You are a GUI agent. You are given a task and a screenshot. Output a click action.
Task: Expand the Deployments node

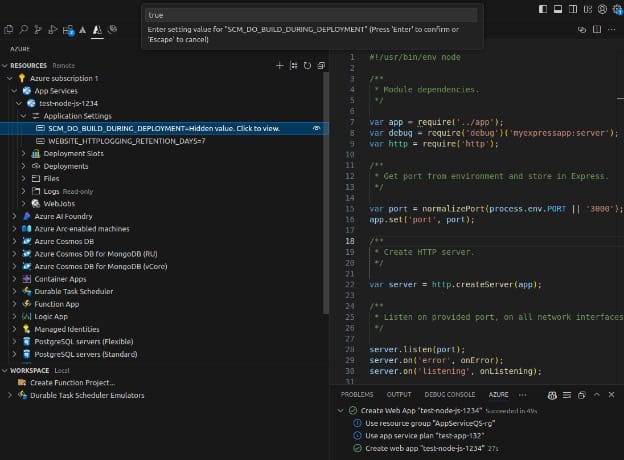23,166
